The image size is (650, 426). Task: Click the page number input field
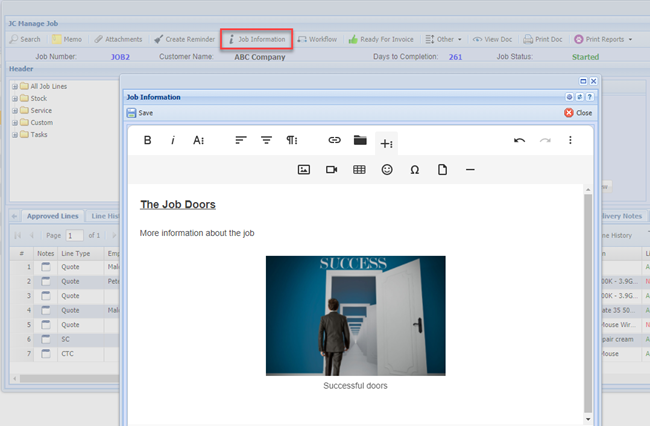point(75,235)
